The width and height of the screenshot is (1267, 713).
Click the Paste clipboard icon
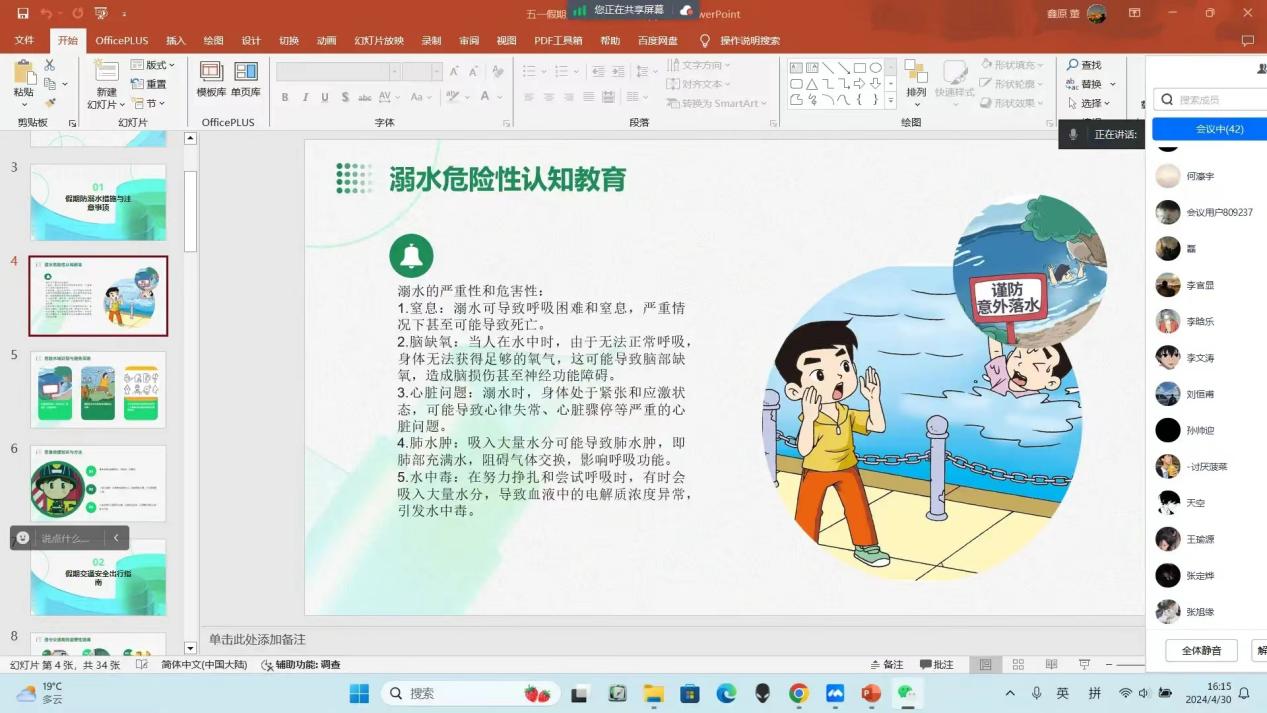pyautogui.click(x=23, y=72)
